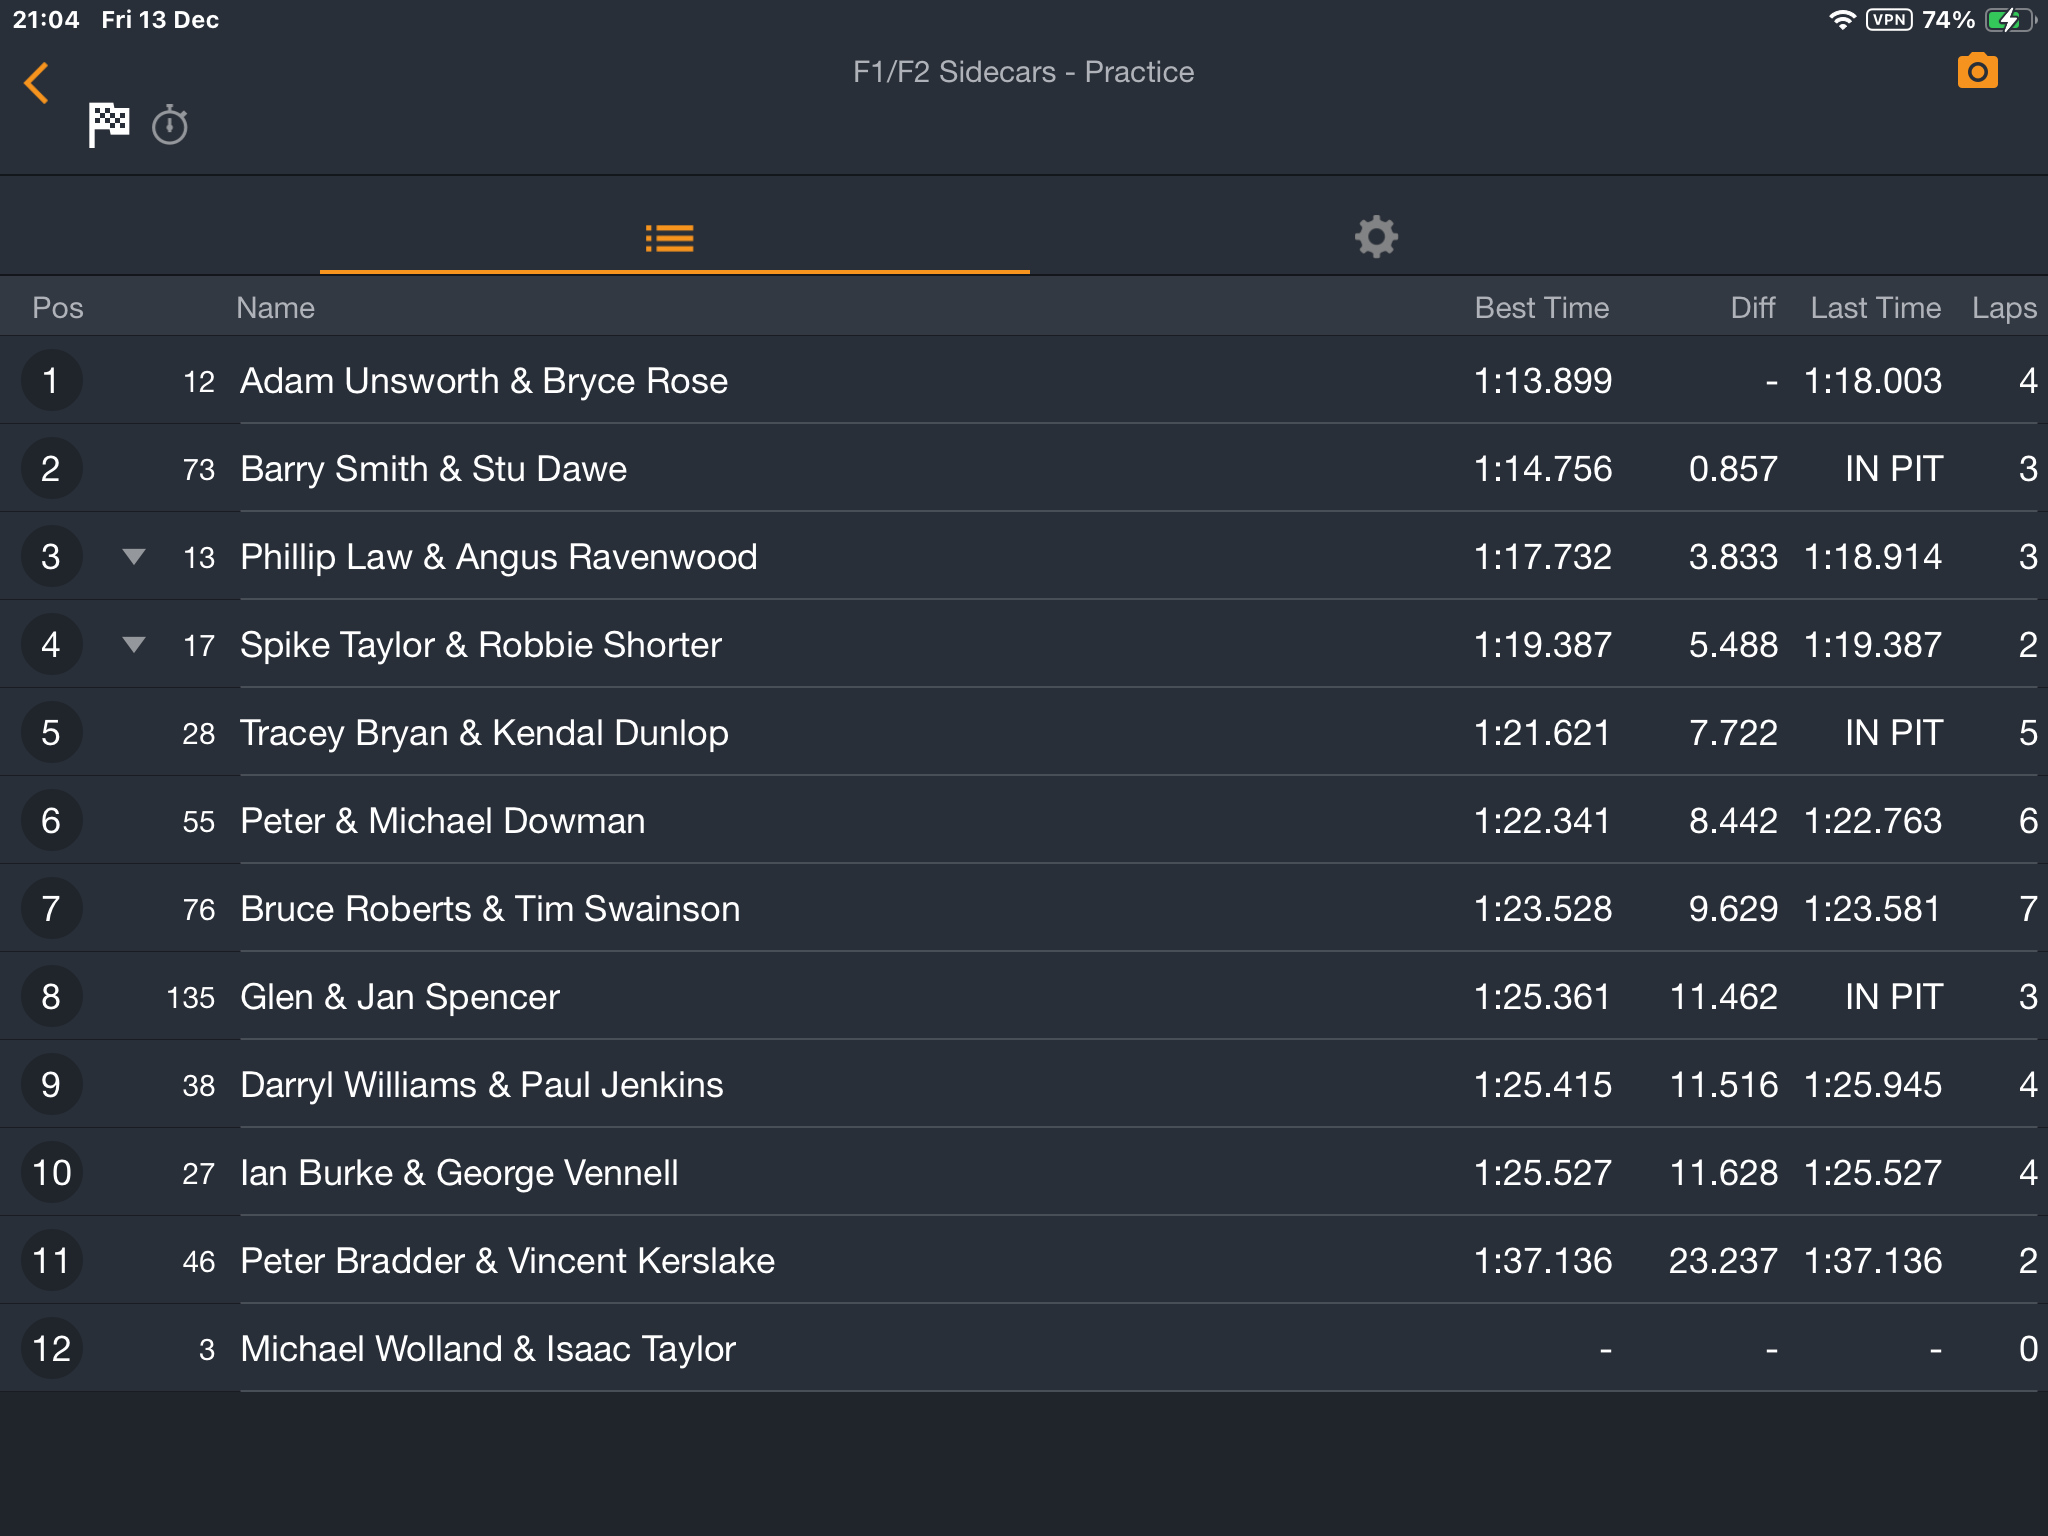The image size is (2048, 1536).
Task: Select the stopwatch timing icon
Action: [170, 125]
